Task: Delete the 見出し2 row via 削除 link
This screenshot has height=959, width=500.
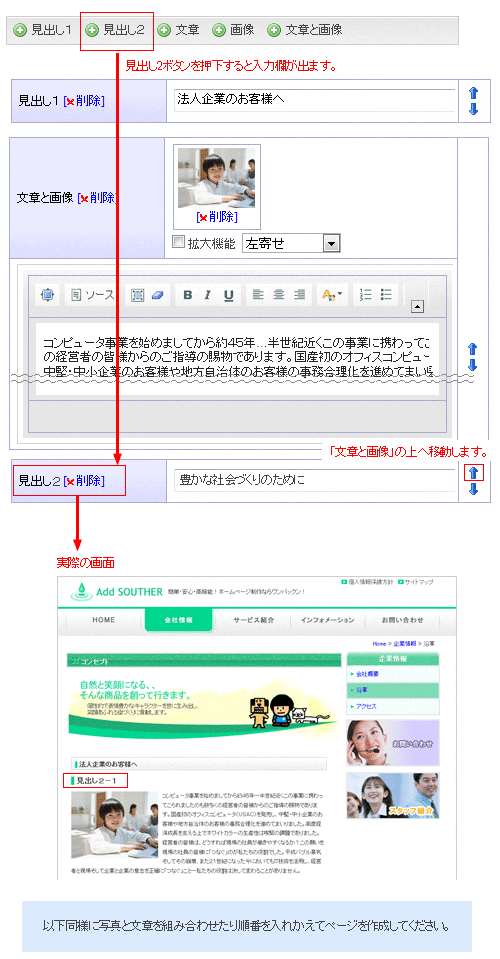Action: (x=86, y=481)
